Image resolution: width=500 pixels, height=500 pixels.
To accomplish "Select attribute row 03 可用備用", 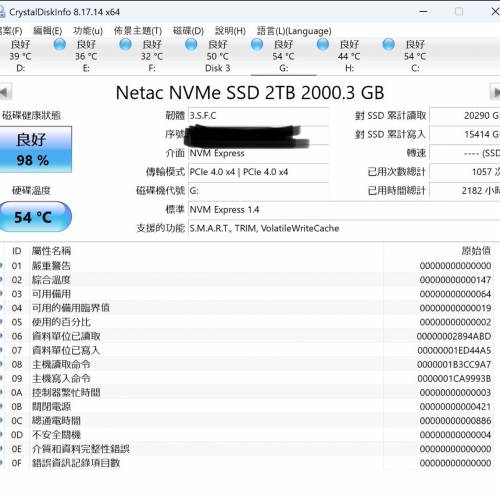I will (247, 294).
